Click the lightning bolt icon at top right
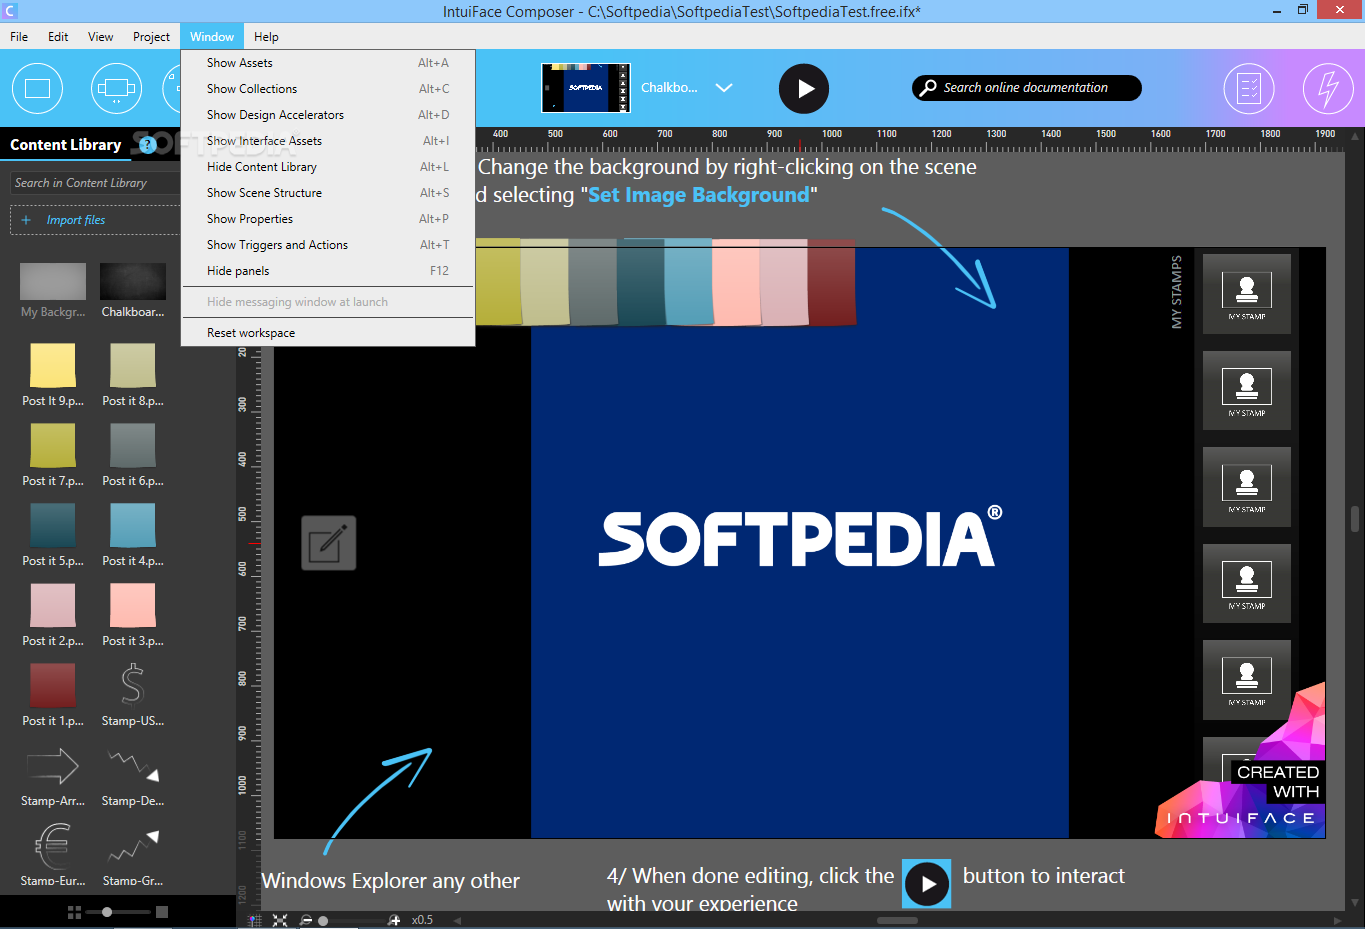 1328,88
